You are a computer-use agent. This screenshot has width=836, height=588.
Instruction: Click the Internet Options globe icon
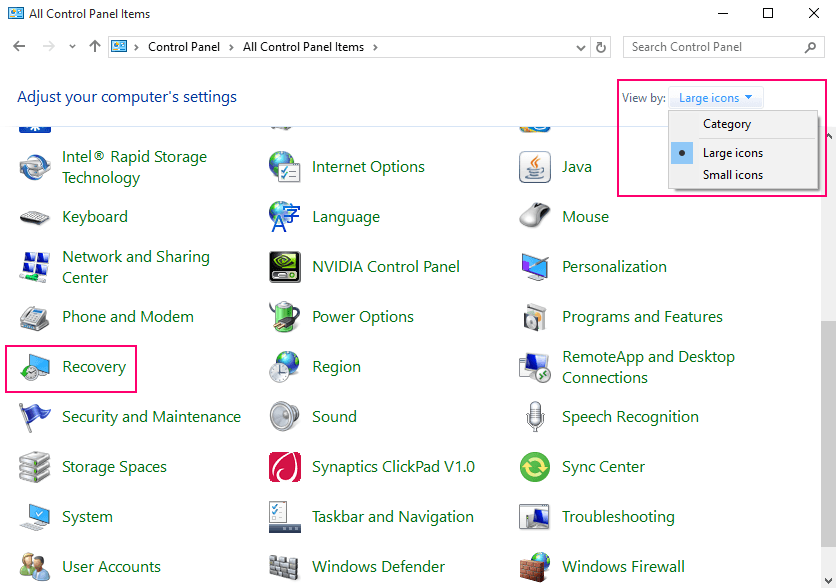pos(284,167)
